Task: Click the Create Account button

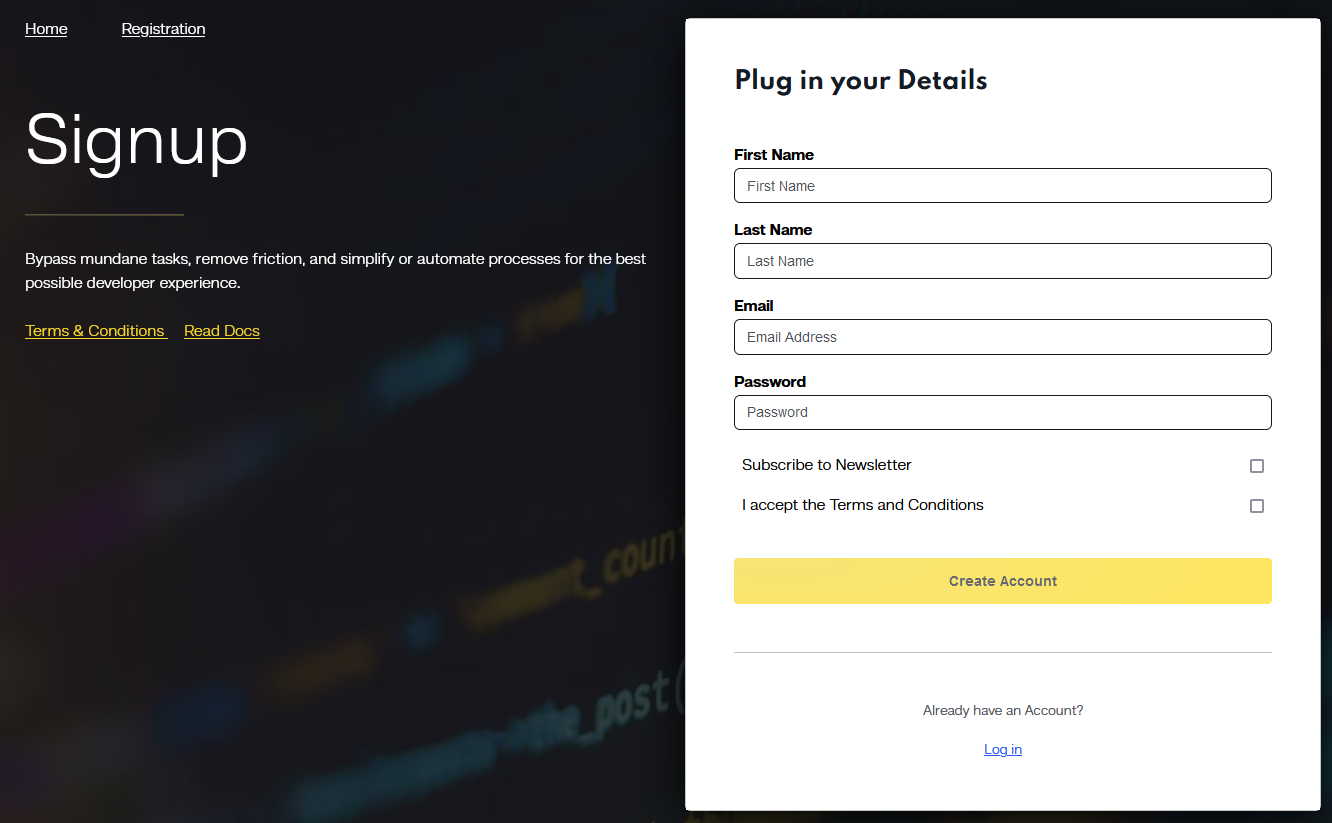Action: tap(1003, 581)
